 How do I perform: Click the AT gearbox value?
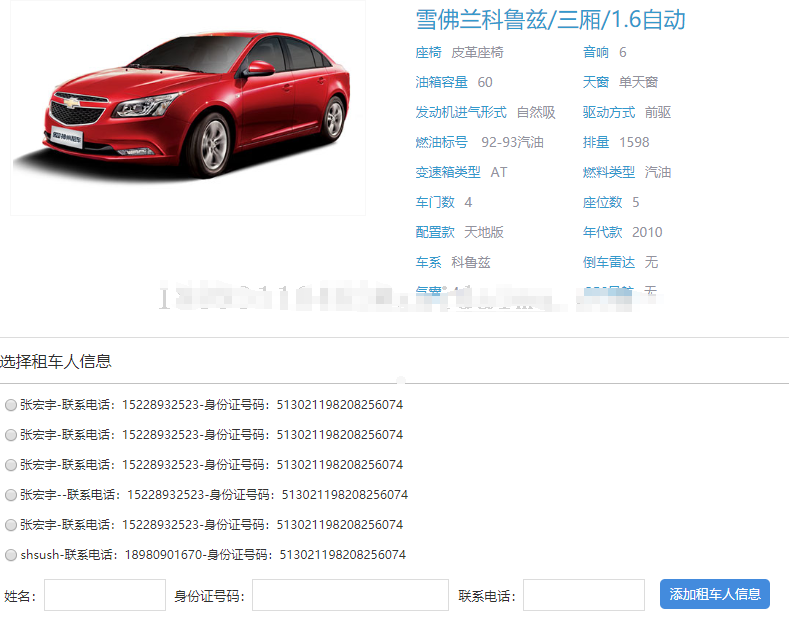pyautogui.click(x=499, y=172)
